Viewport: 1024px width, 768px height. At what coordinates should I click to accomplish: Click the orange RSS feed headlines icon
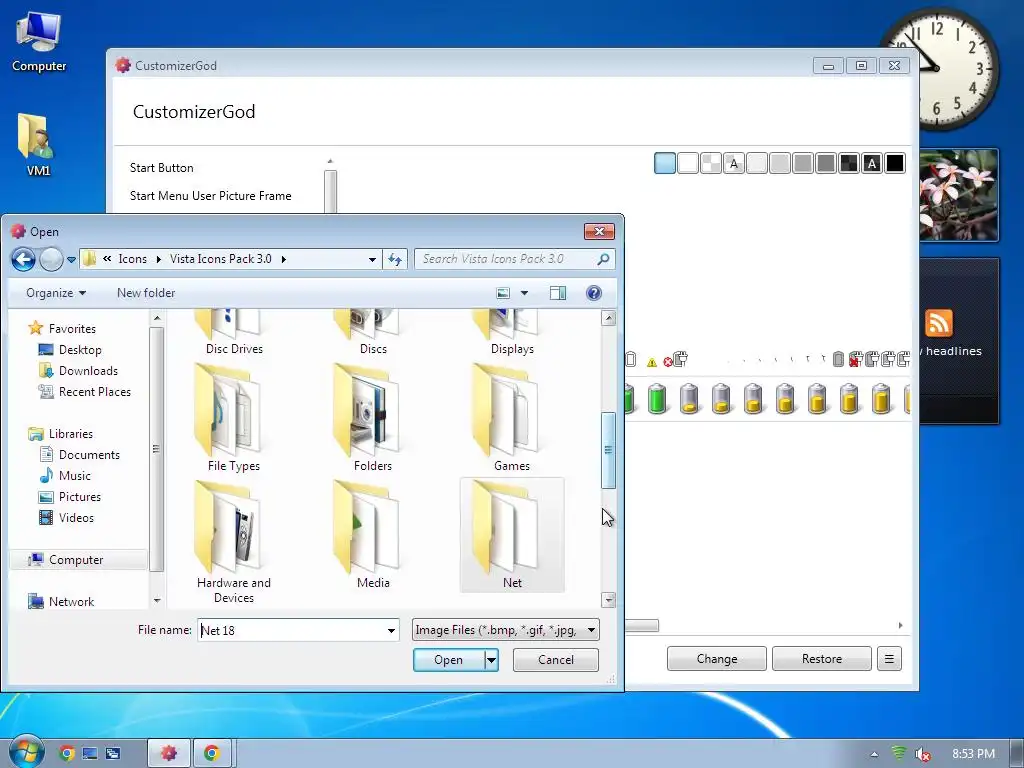click(938, 323)
